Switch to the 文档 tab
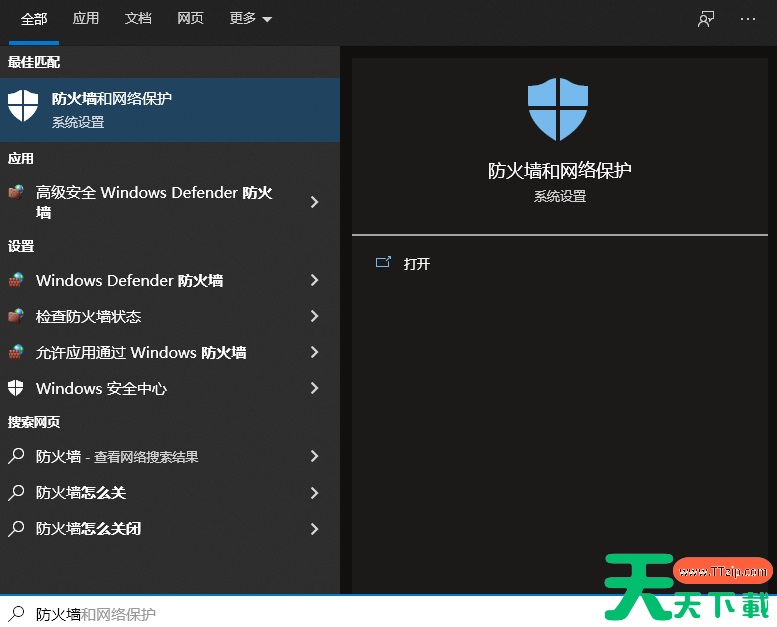The image size is (777, 627). click(138, 18)
